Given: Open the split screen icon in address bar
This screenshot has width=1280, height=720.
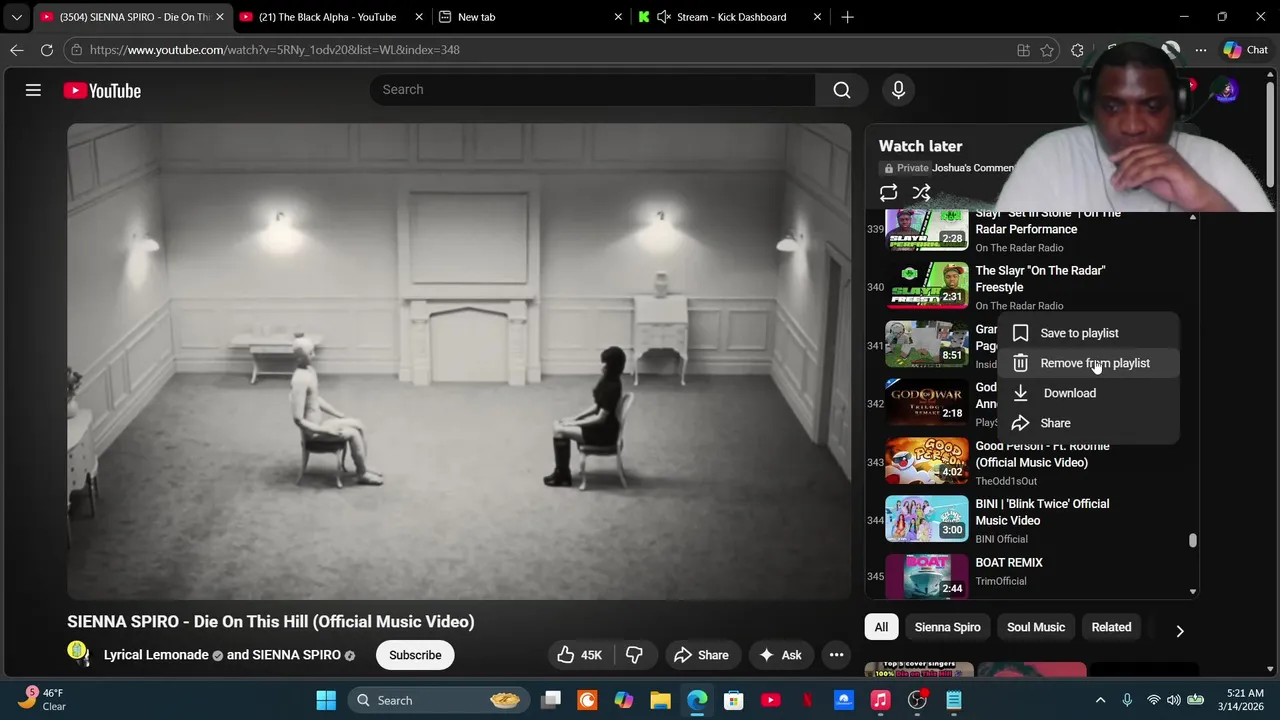Looking at the screenshot, I should [1023, 50].
